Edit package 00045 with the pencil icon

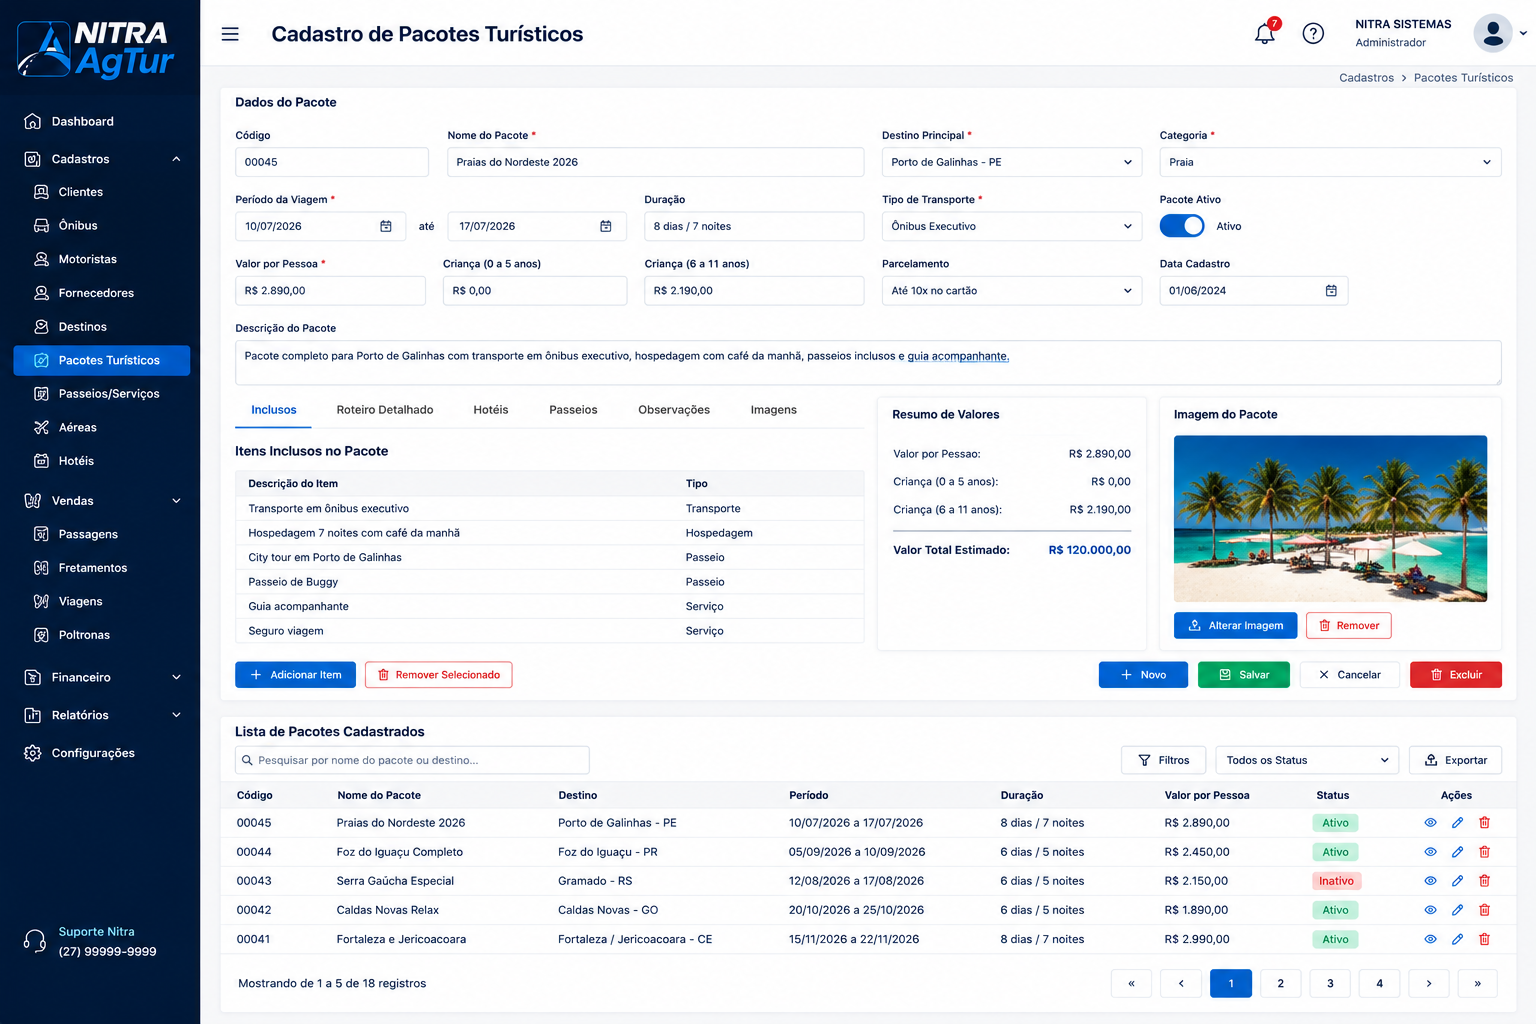point(1457,823)
